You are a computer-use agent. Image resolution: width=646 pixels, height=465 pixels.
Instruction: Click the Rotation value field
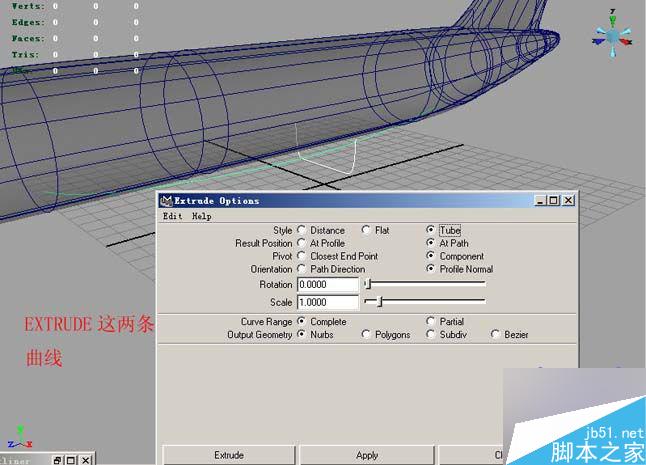[x=328, y=285]
